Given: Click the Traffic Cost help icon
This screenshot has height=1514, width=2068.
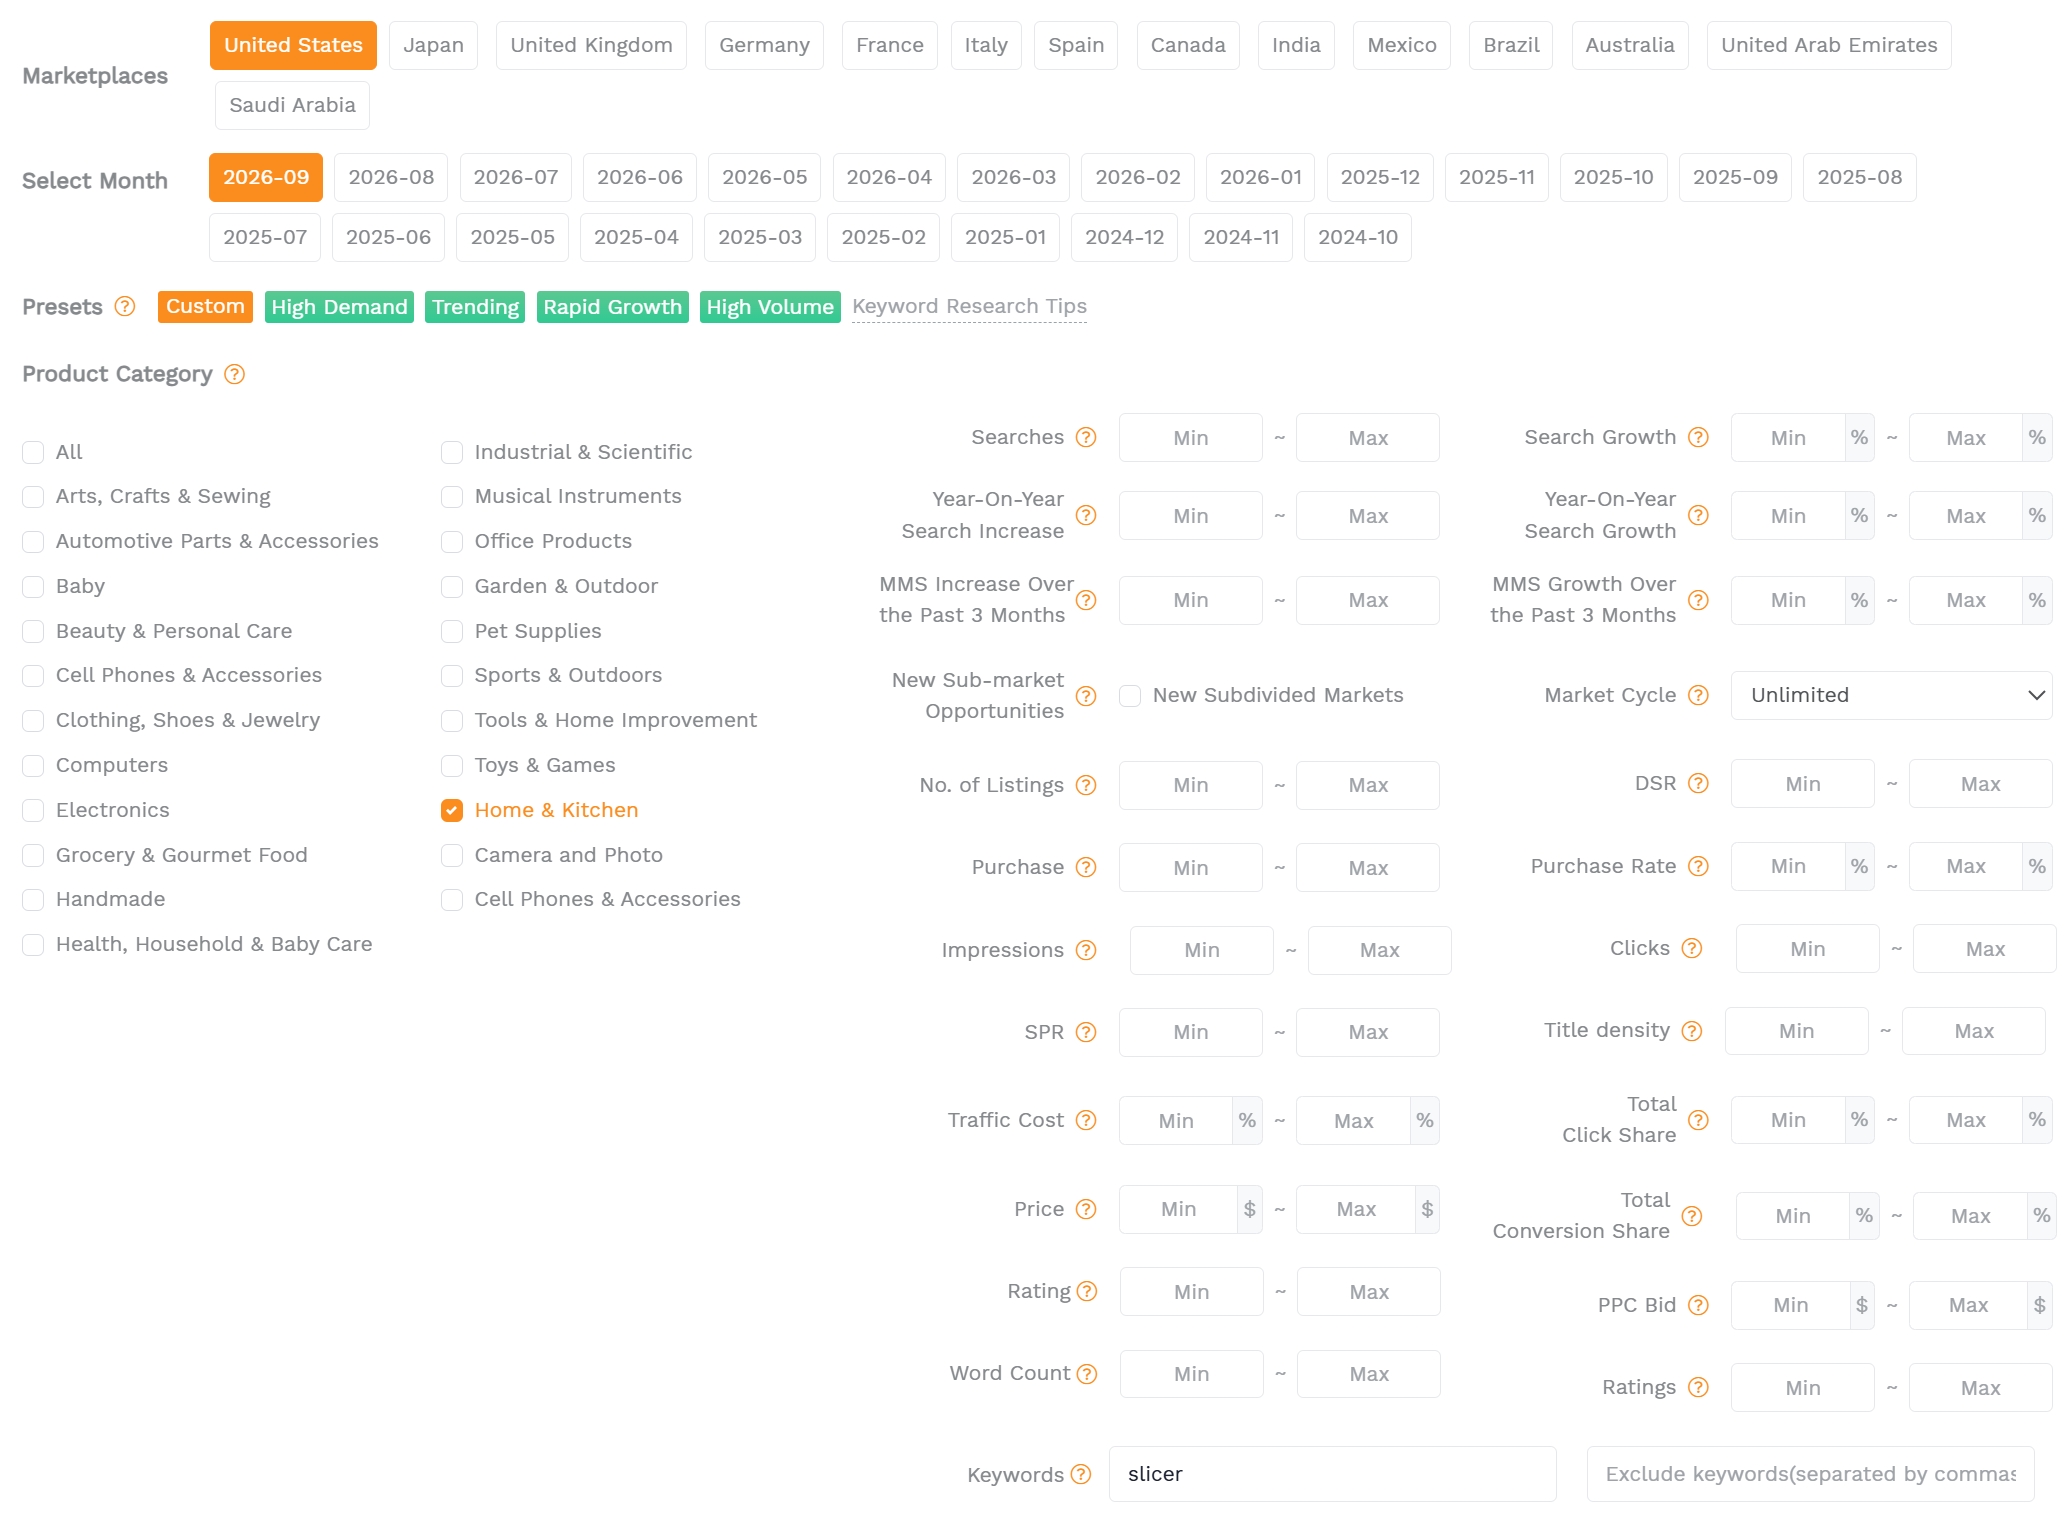Looking at the screenshot, I should 1086,1120.
